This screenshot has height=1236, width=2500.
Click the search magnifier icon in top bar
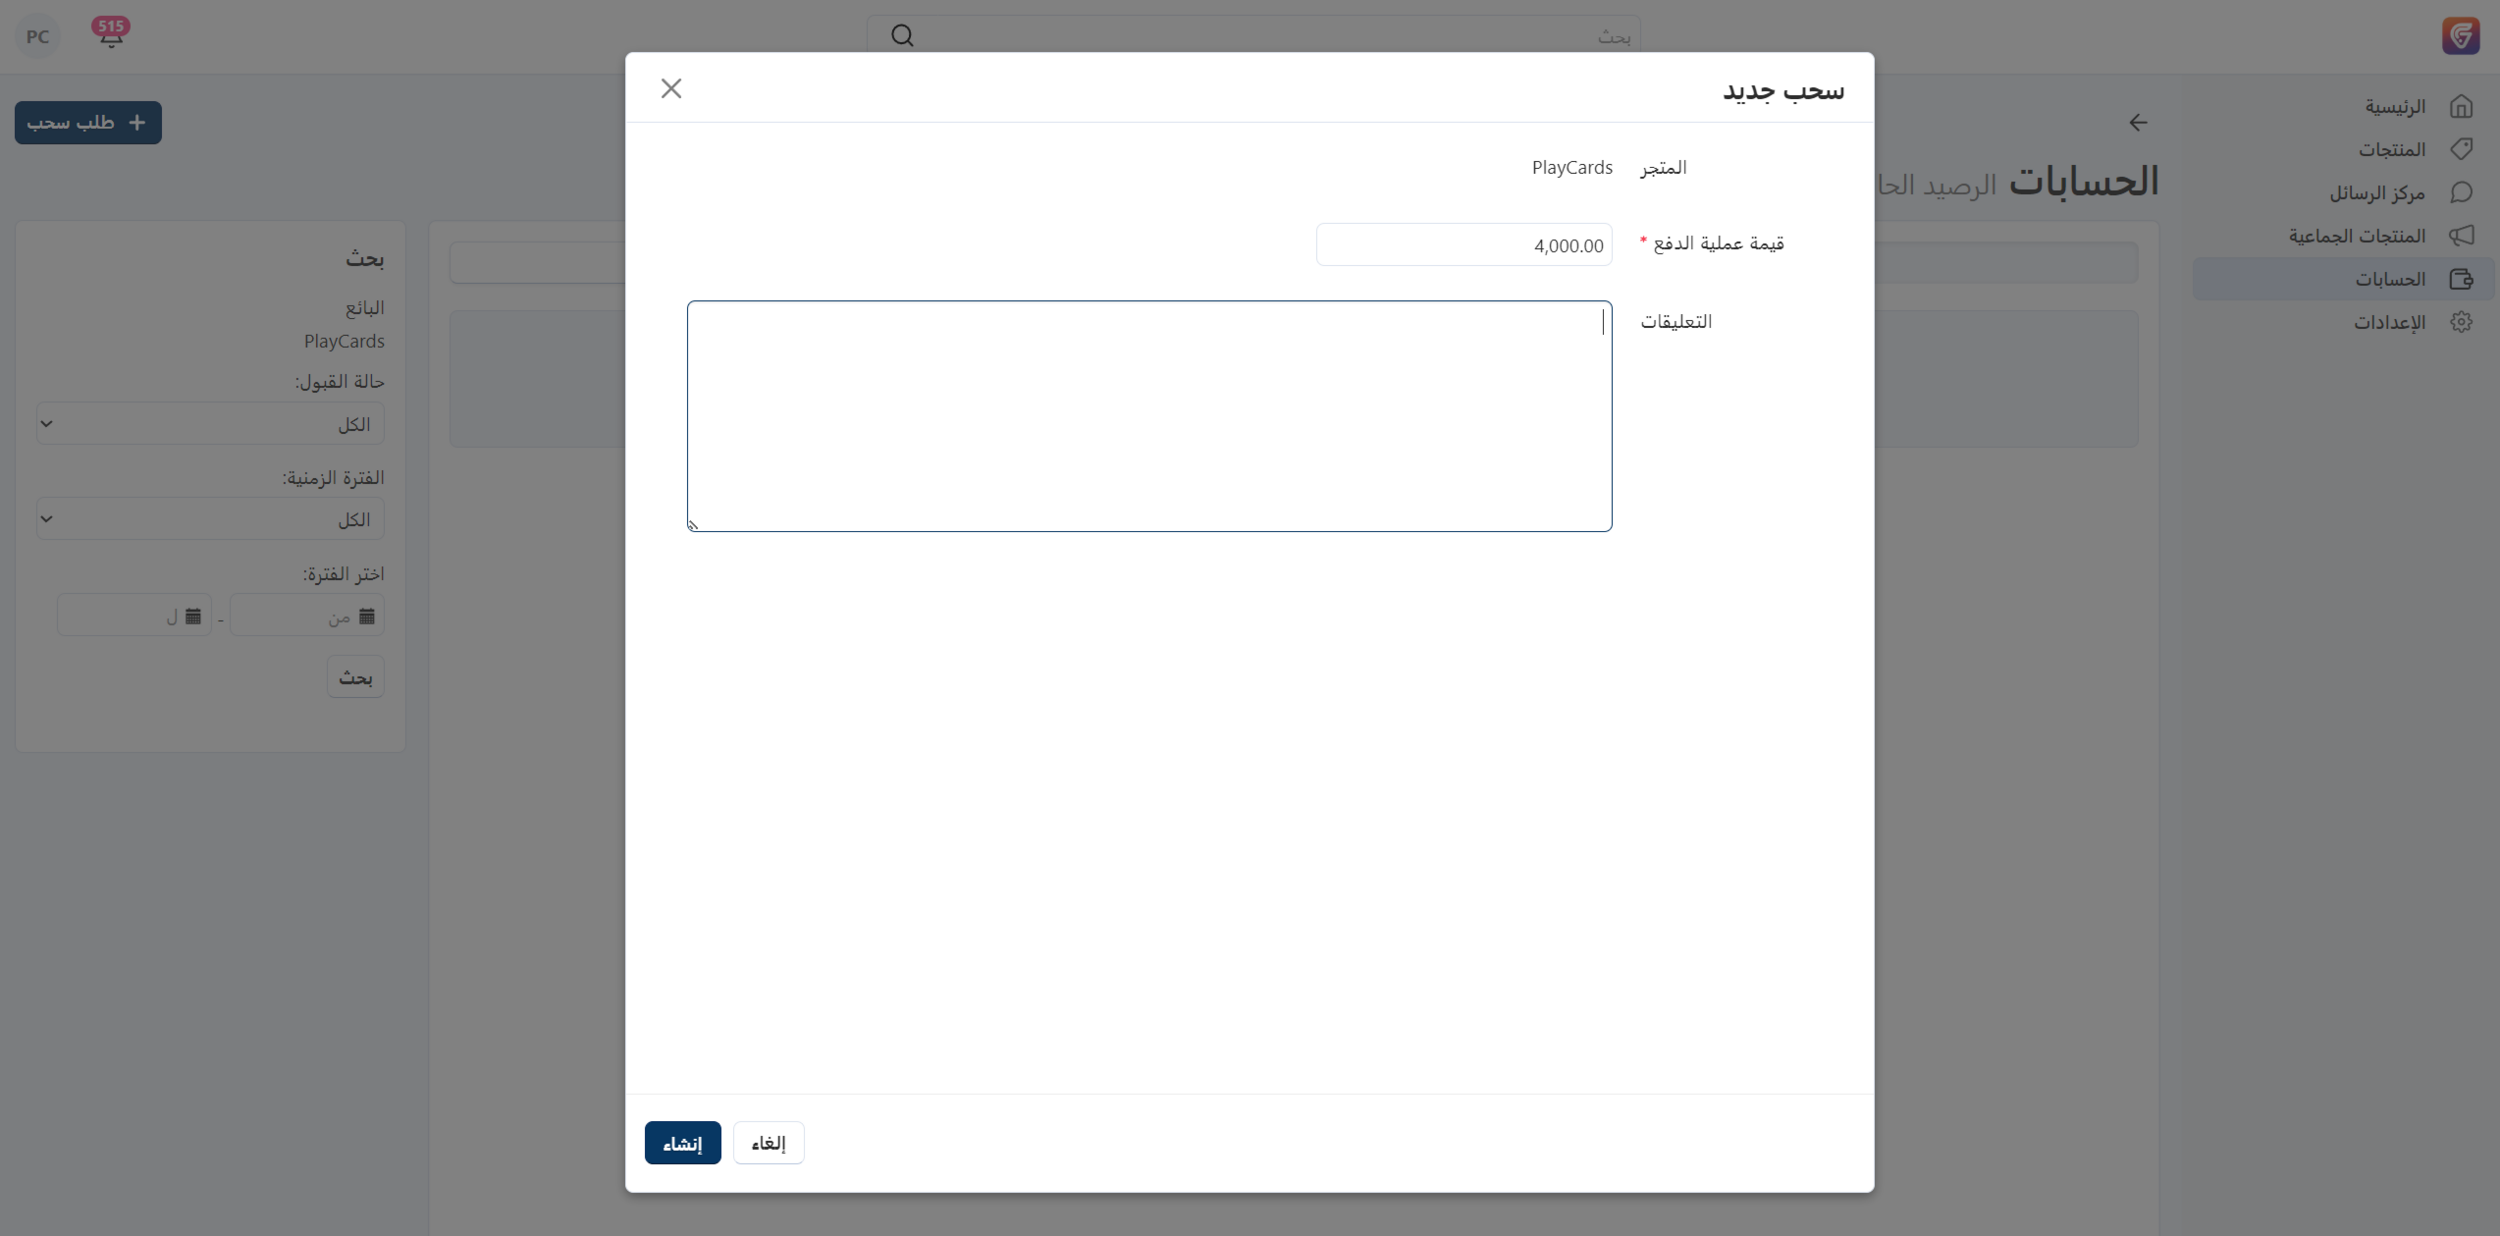point(902,36)
